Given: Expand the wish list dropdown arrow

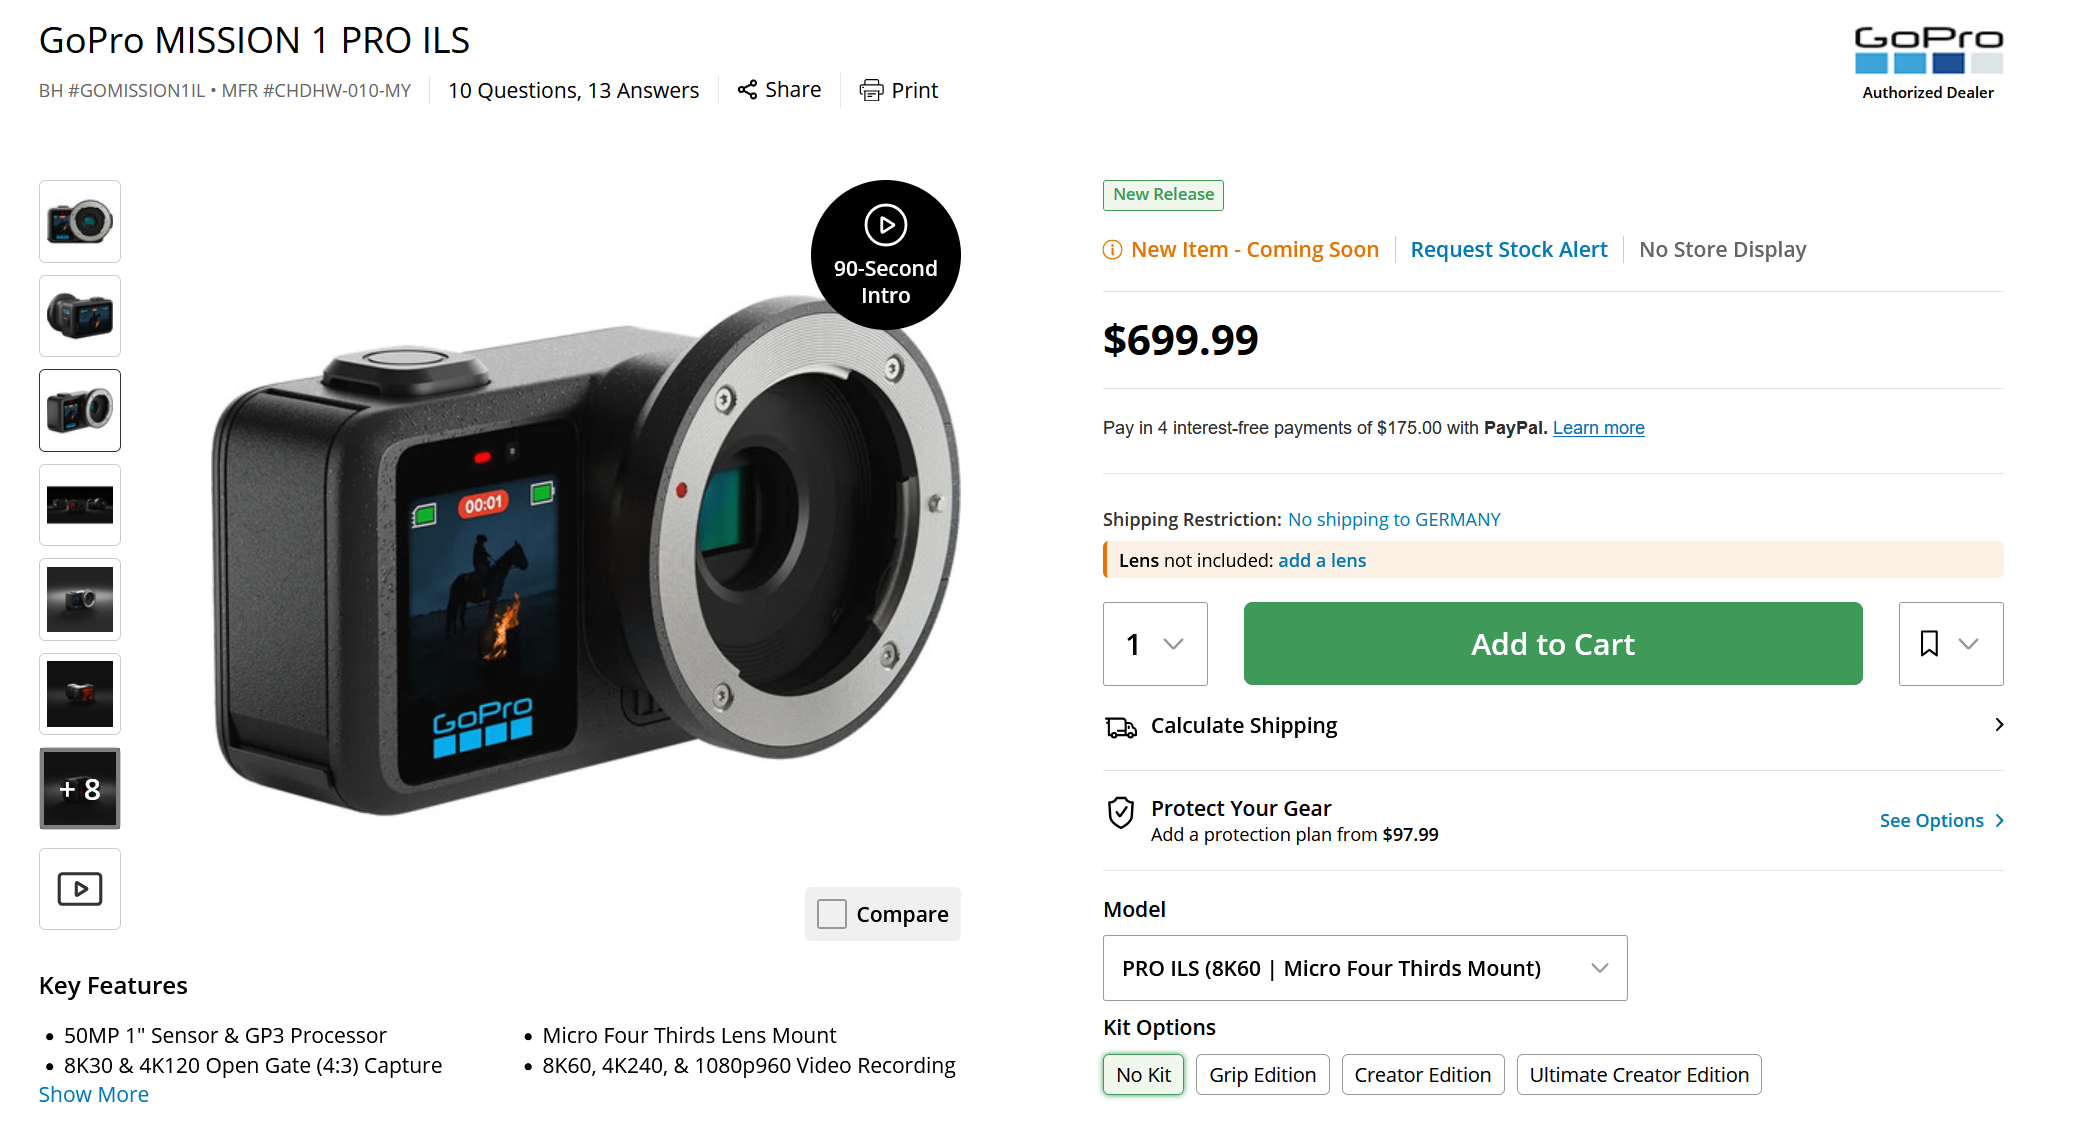Looking at the screenshot, I should pos(1968,644).
